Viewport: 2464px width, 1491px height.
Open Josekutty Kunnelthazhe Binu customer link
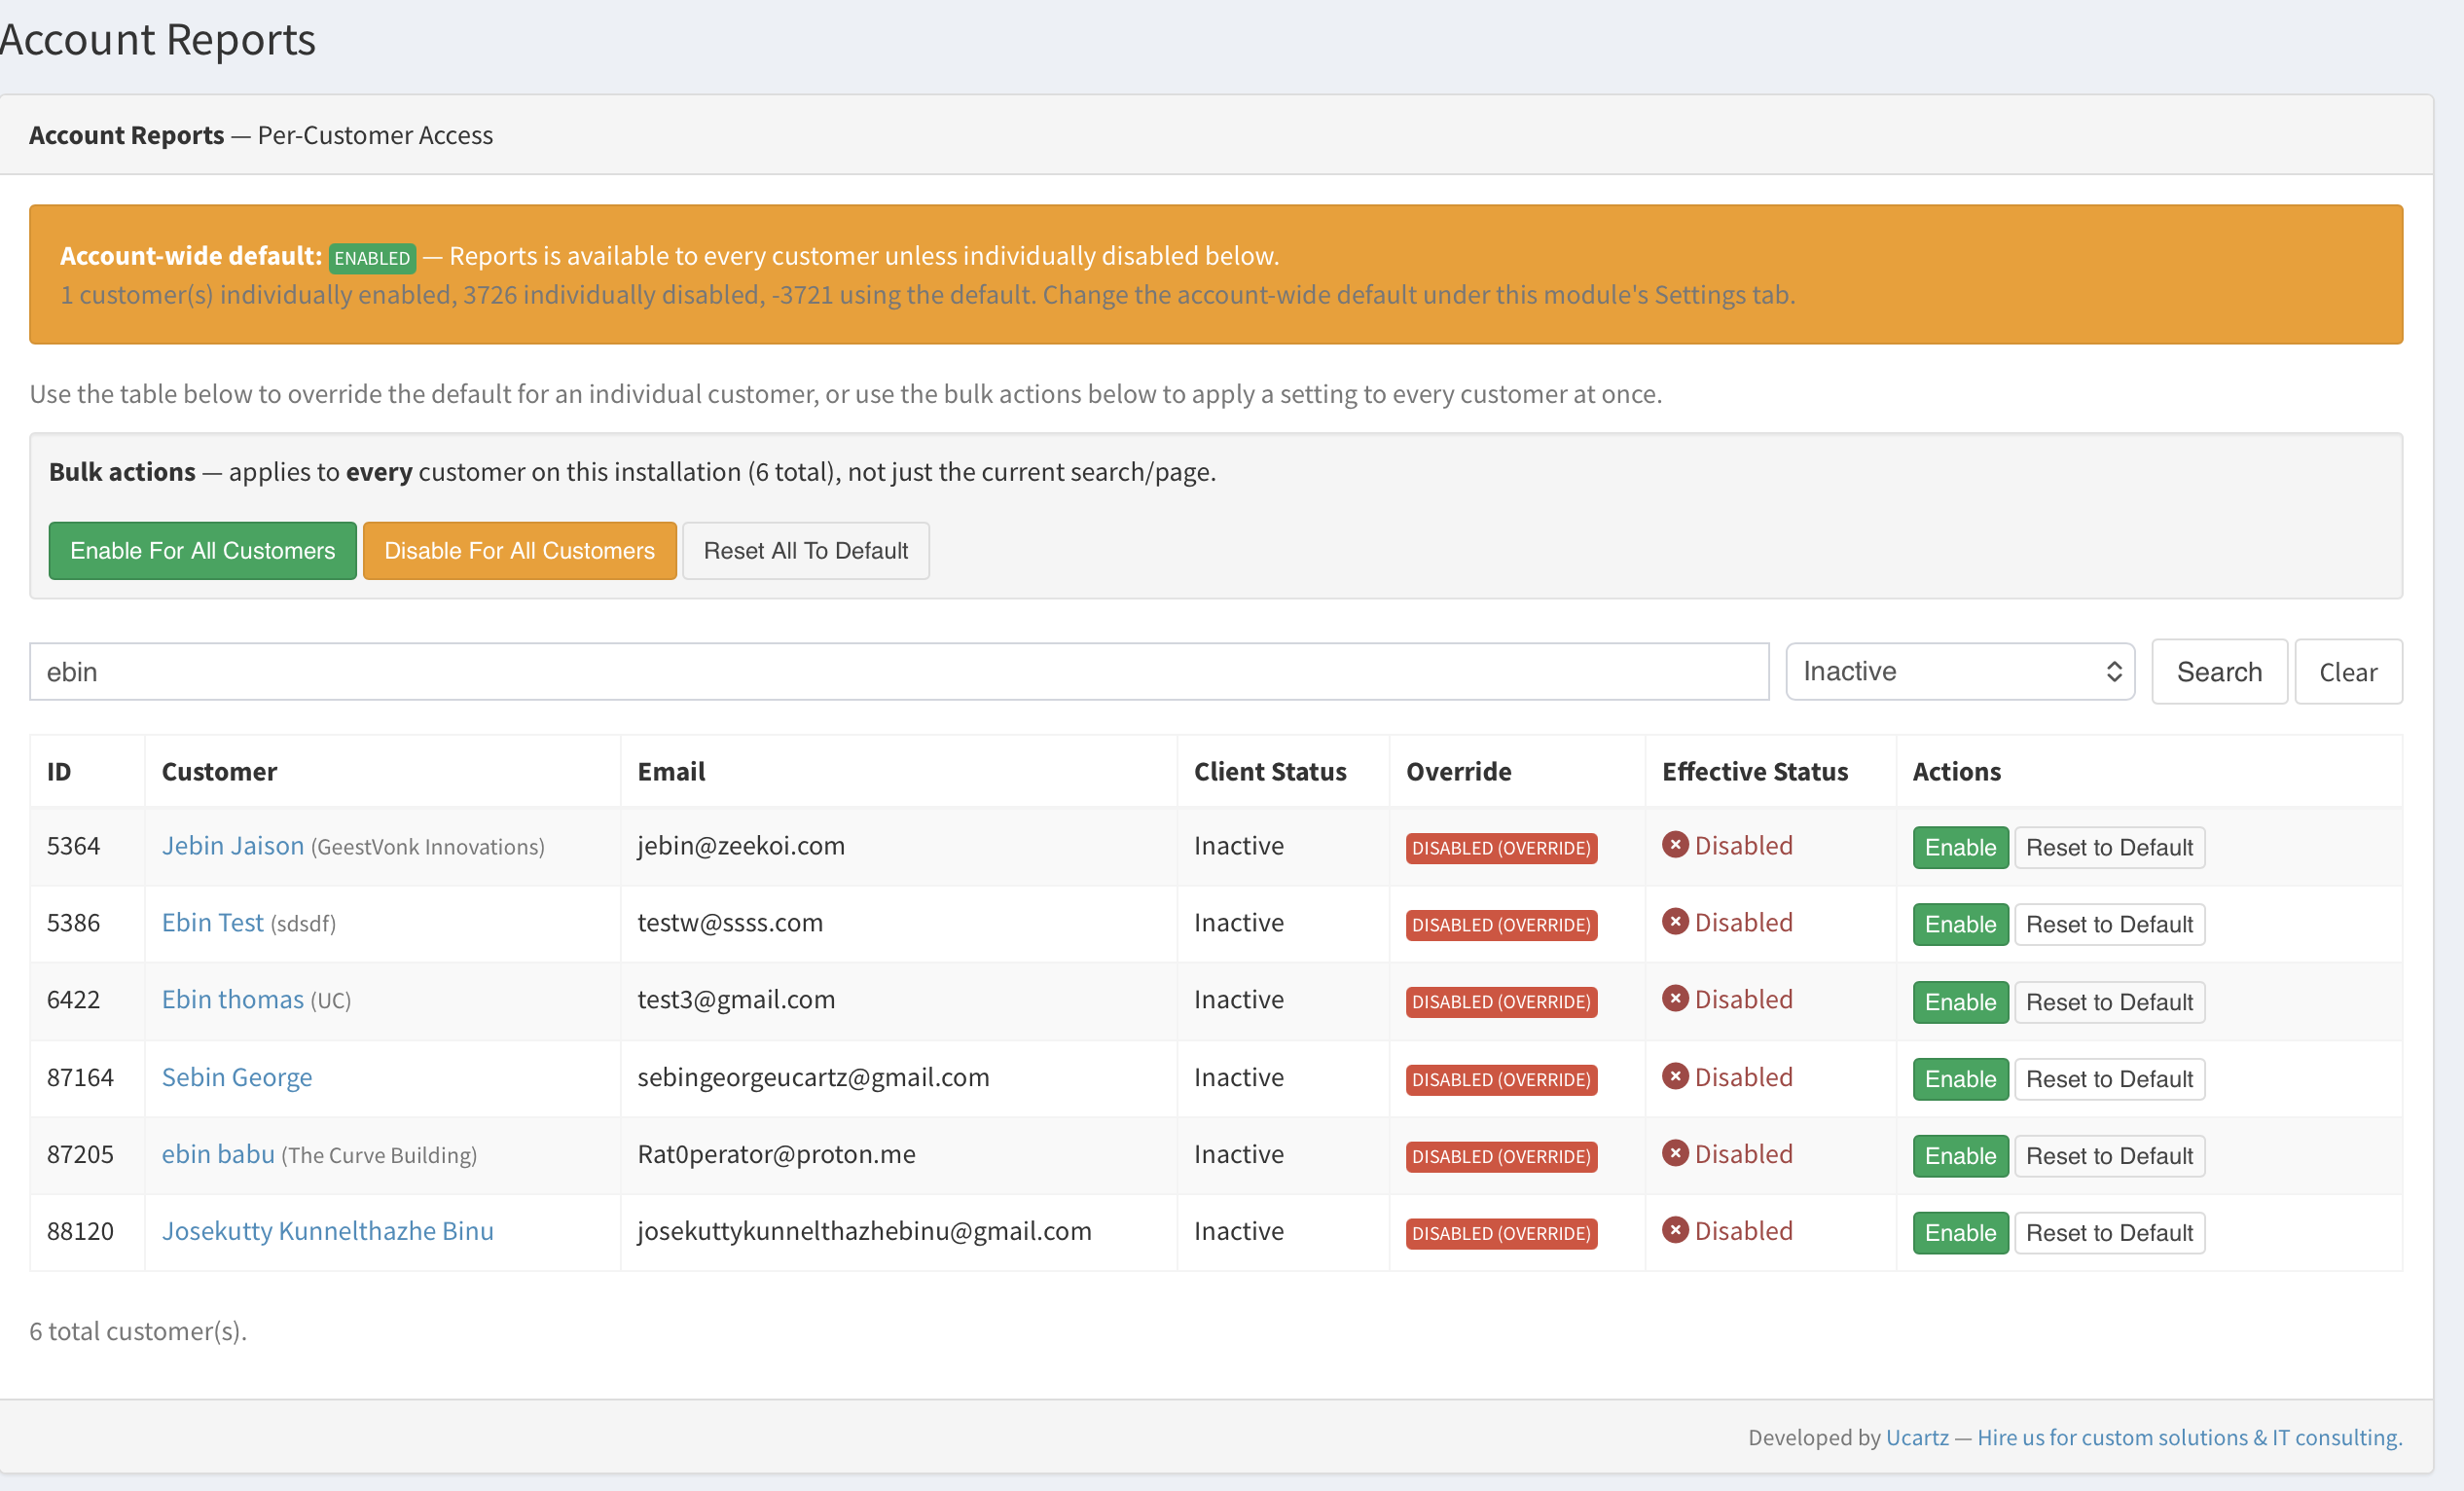point(328,1230)
